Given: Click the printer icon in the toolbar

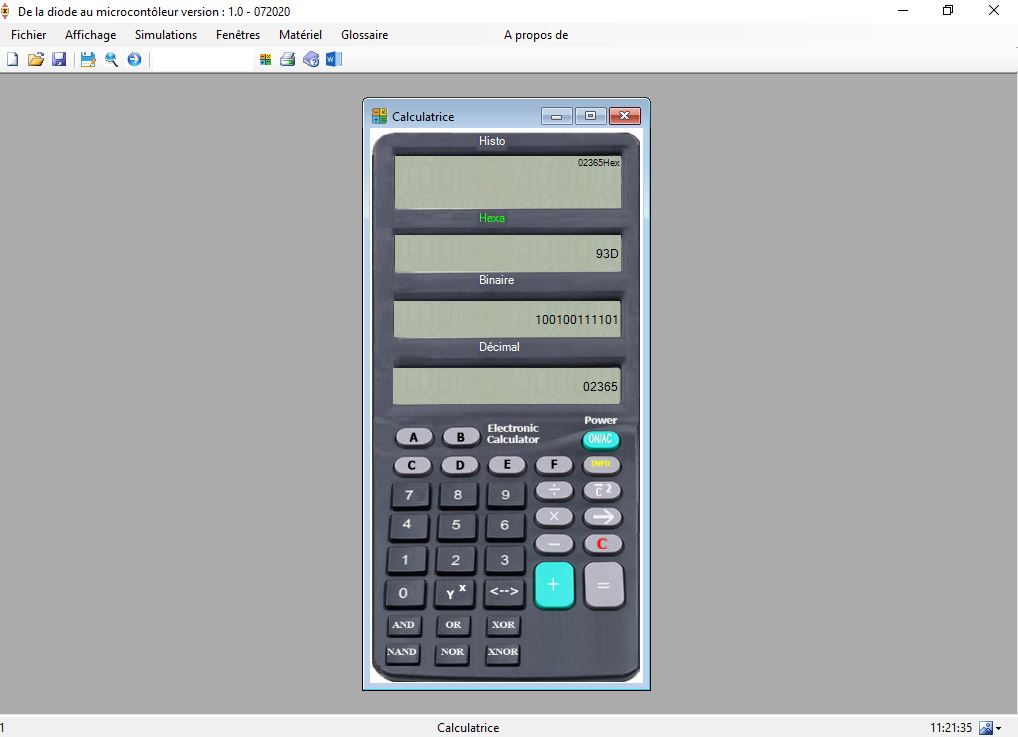Looking at the screenshot, I should point(288,59).
